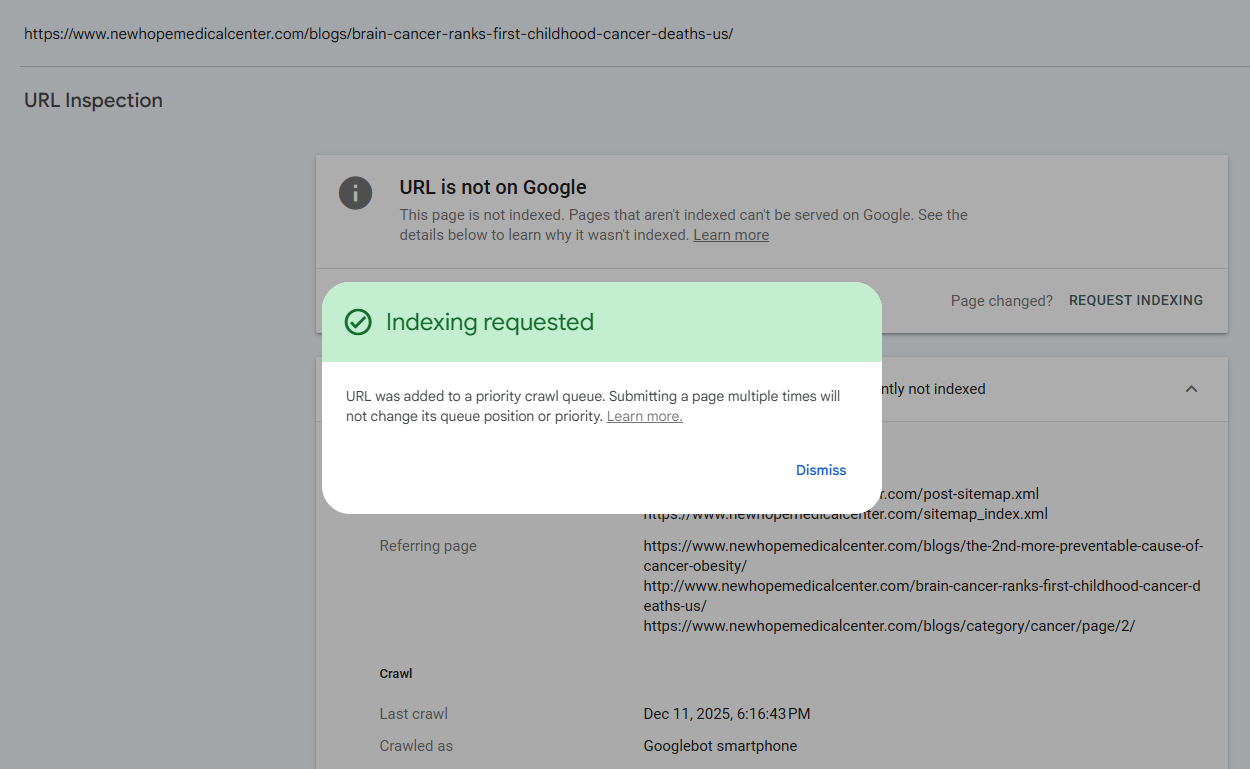The image size is (1250, 769).
Task: Select the Googlebot smartphone value
Action: [x=720, y=746]
